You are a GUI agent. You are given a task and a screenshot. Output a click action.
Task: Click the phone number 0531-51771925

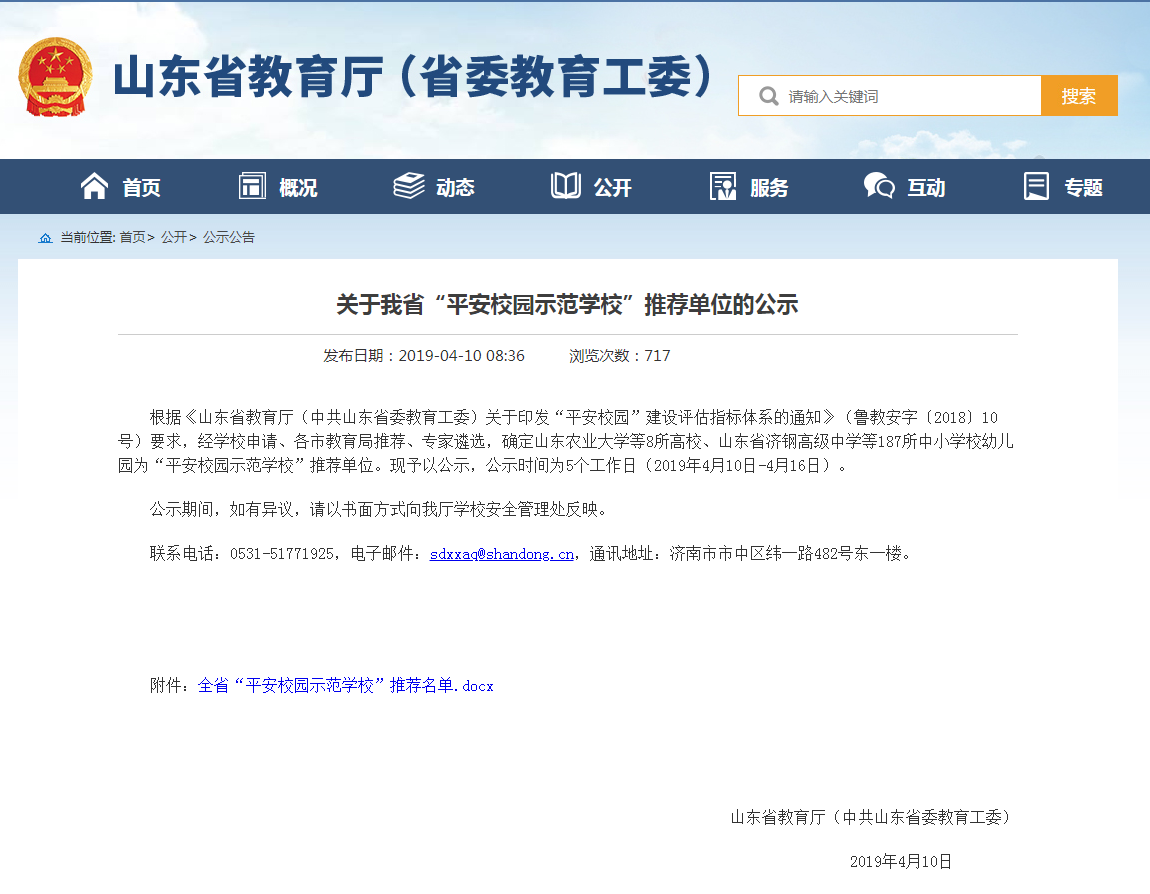tap(282, 554)
